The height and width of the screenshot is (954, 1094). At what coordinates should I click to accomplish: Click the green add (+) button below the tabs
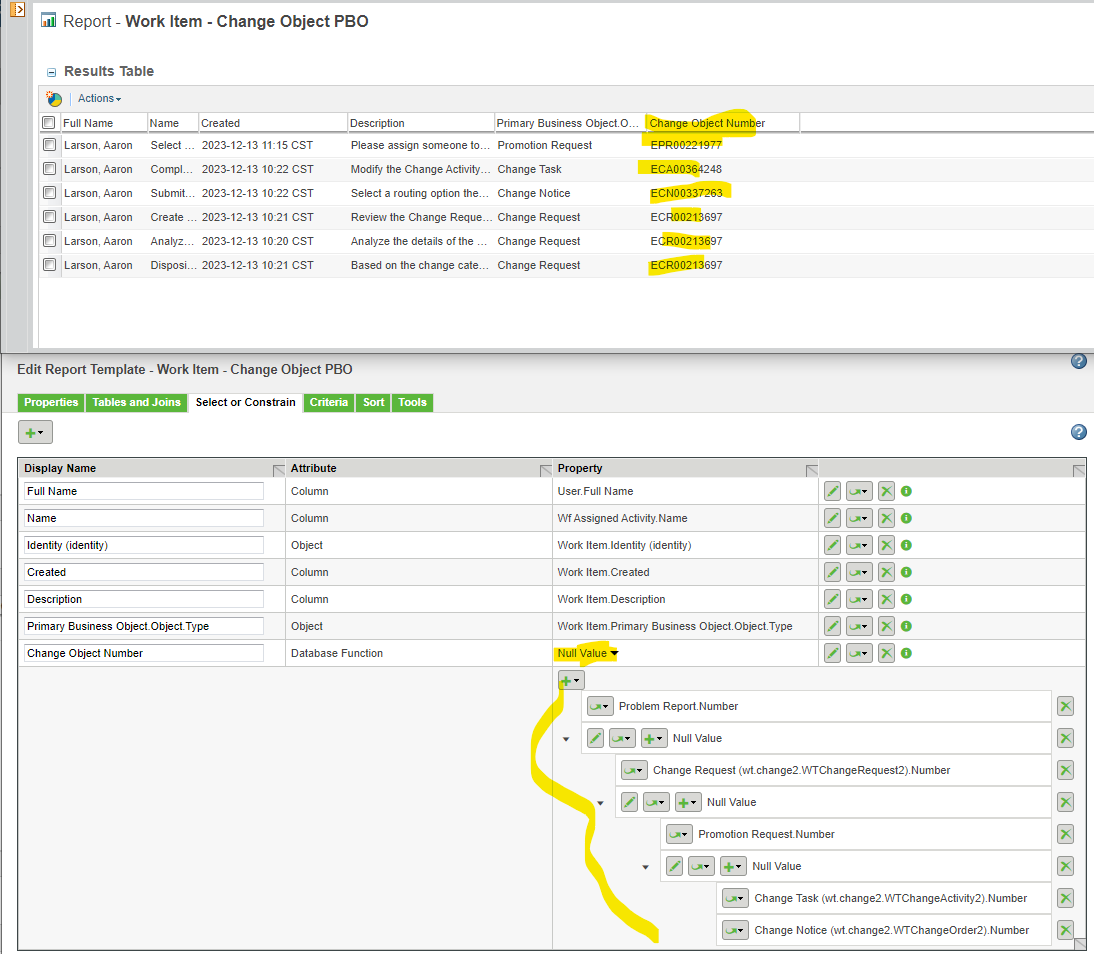tap(34, 432)
